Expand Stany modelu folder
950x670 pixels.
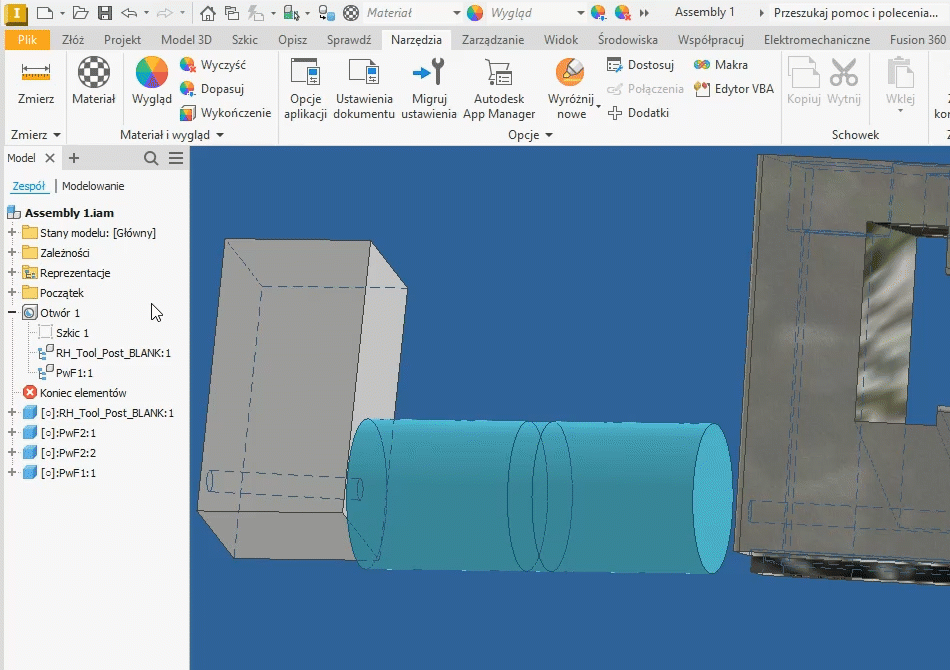pyautogui.click(x=12, y=232)
